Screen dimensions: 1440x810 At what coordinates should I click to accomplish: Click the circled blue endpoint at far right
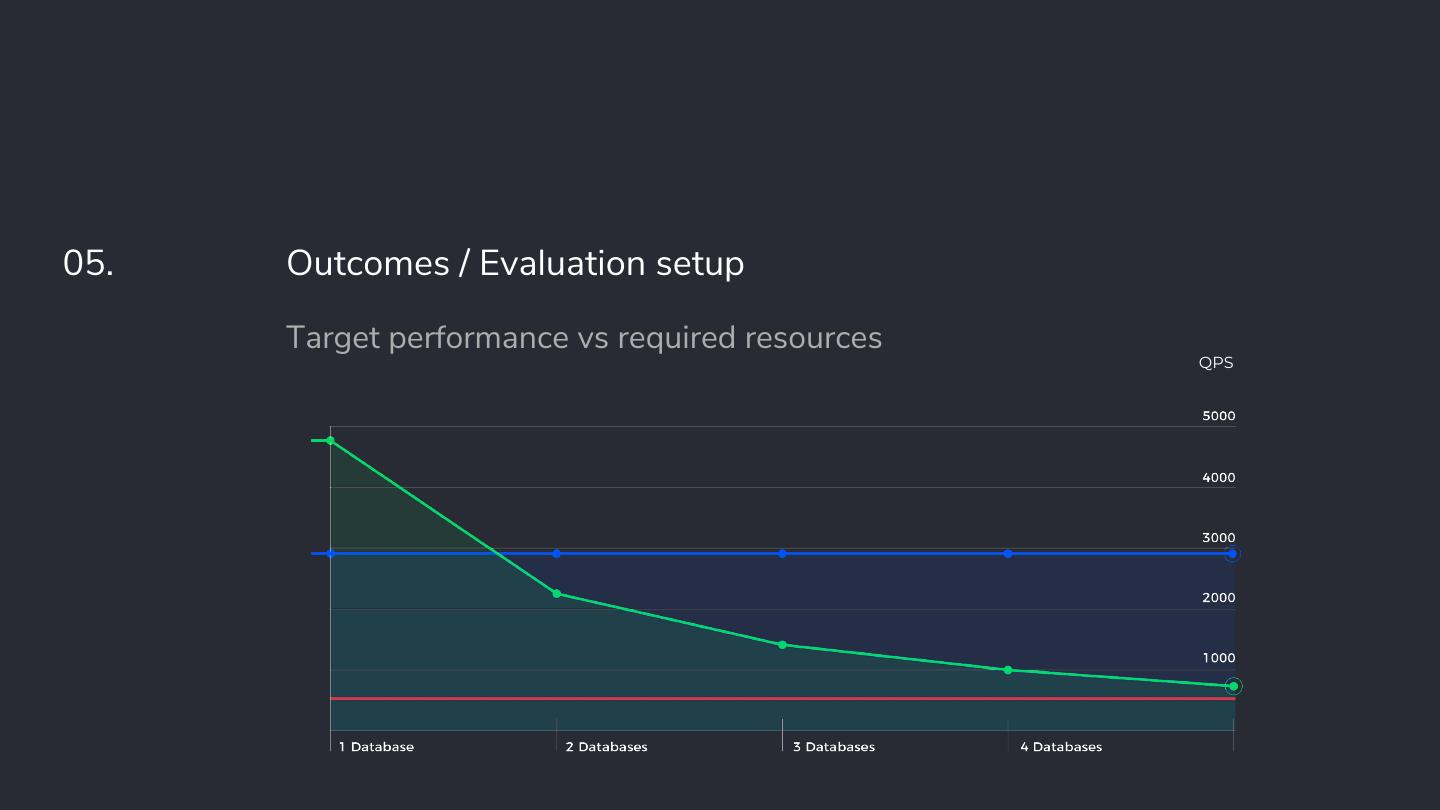(1233, 553)
